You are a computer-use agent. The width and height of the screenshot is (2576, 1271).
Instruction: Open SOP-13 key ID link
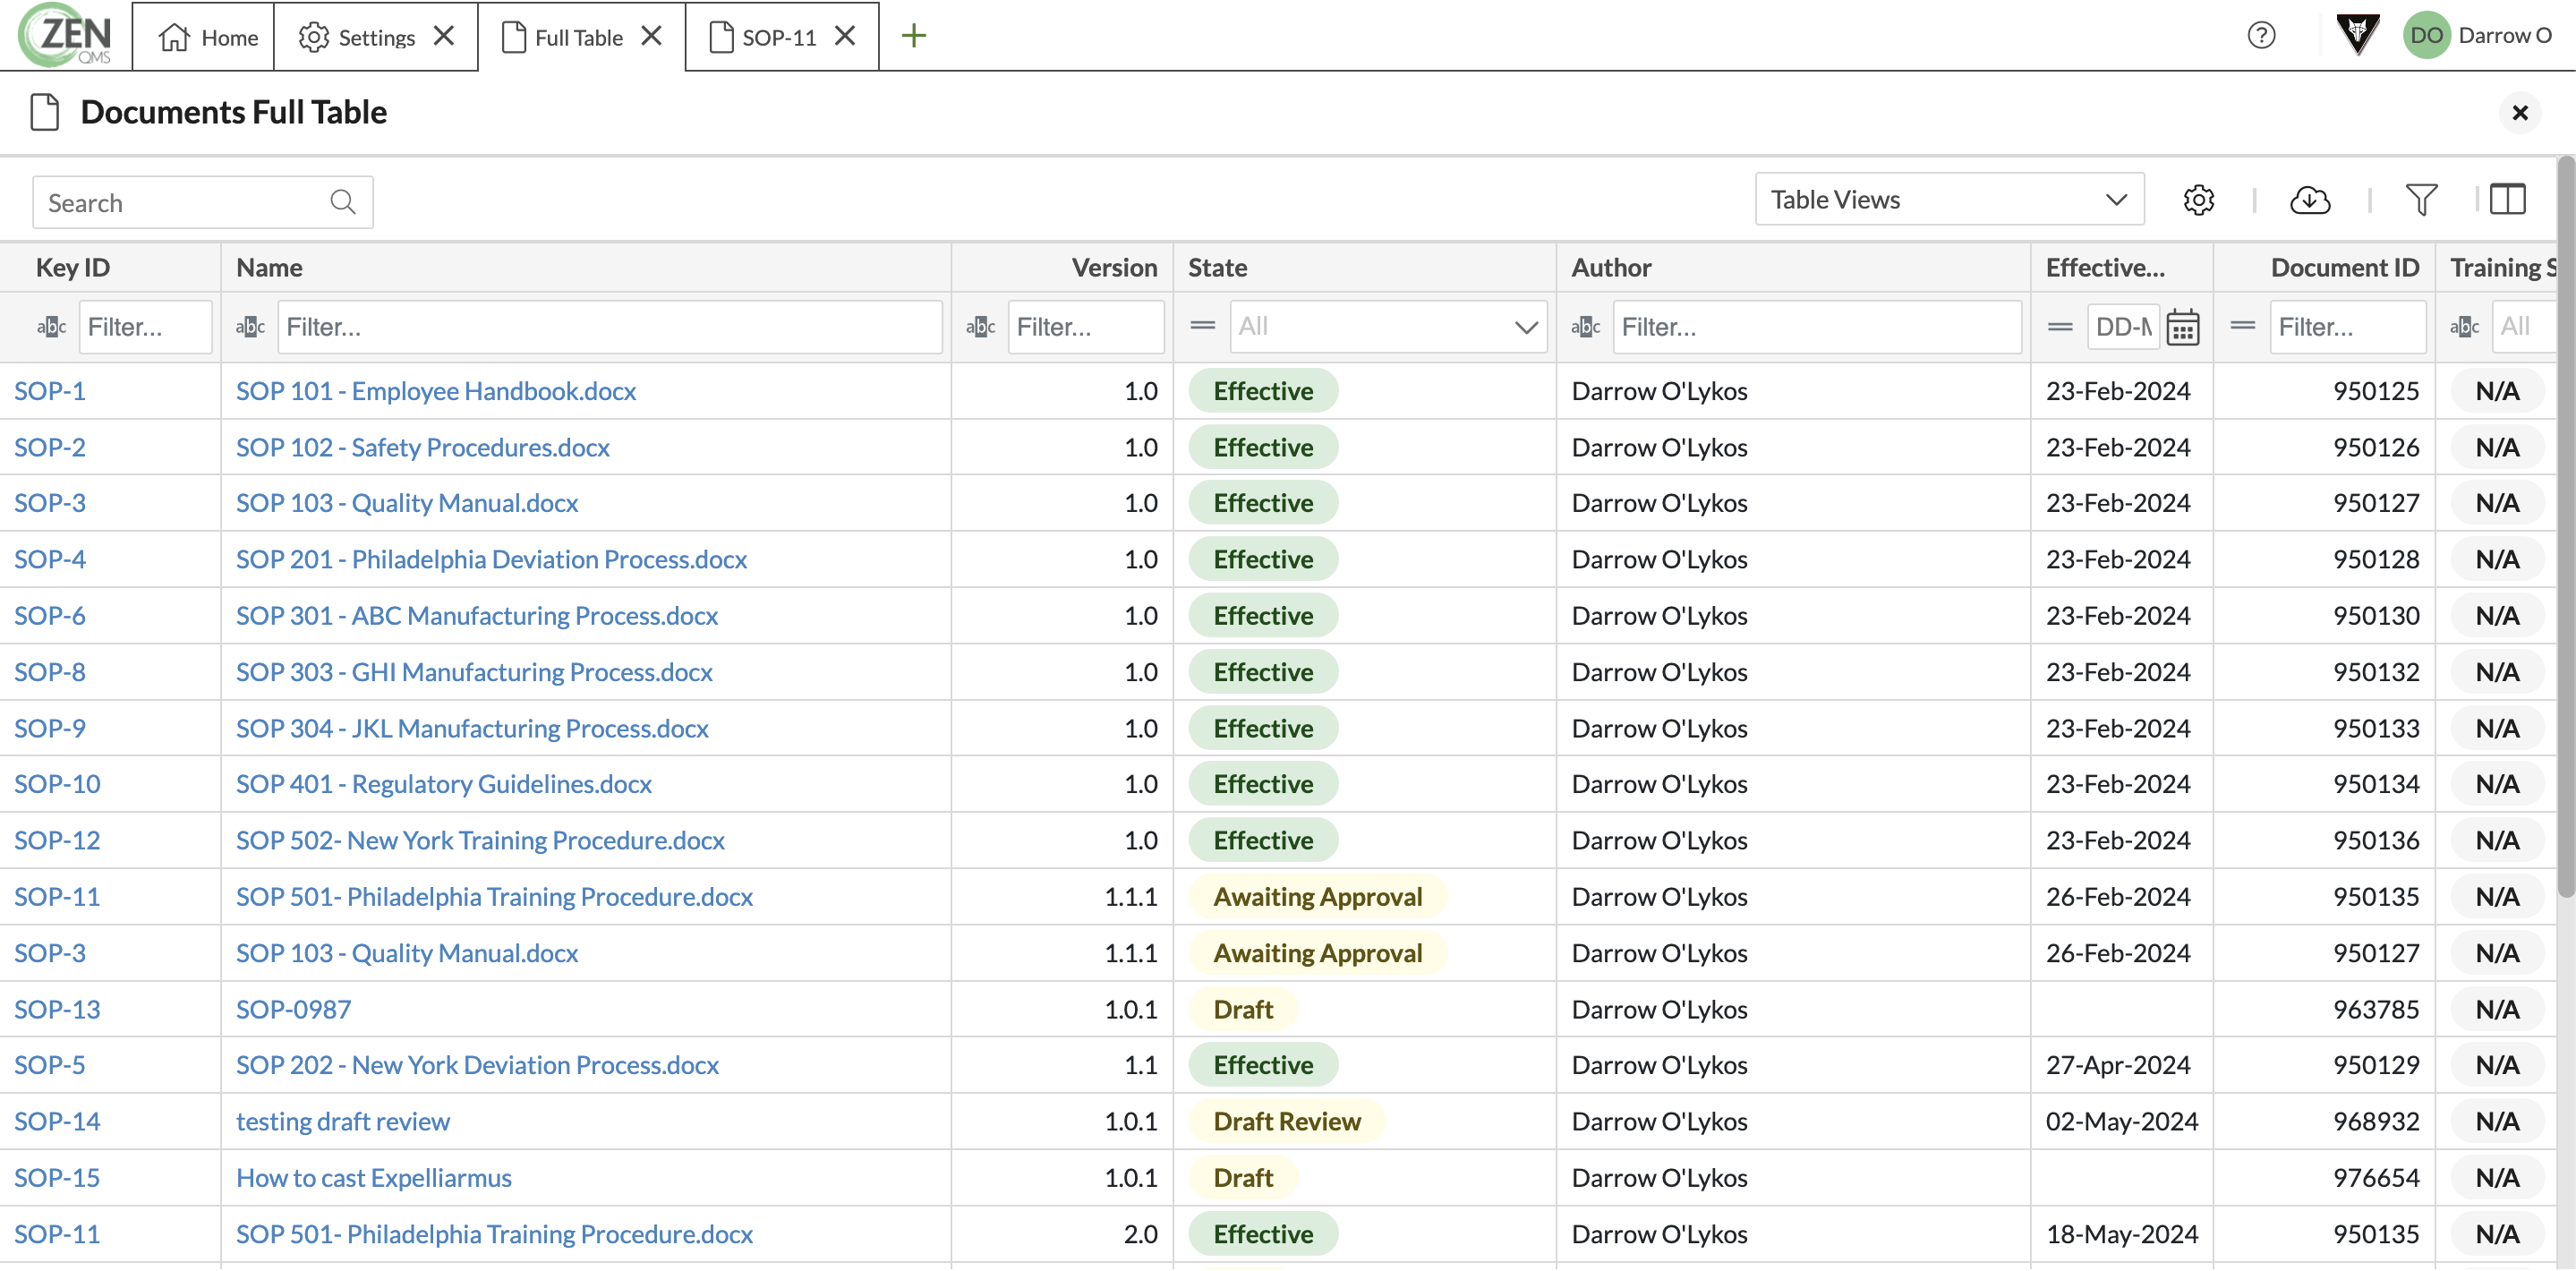[x=57, y=1009]
